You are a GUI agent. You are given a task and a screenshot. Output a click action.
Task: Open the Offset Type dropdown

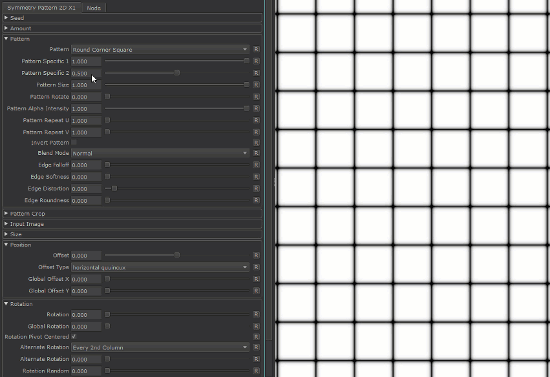[x=160, y=267]
